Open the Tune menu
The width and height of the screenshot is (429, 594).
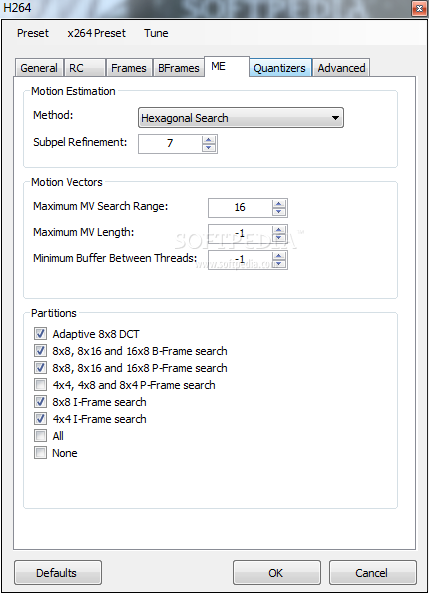[156, 33]
